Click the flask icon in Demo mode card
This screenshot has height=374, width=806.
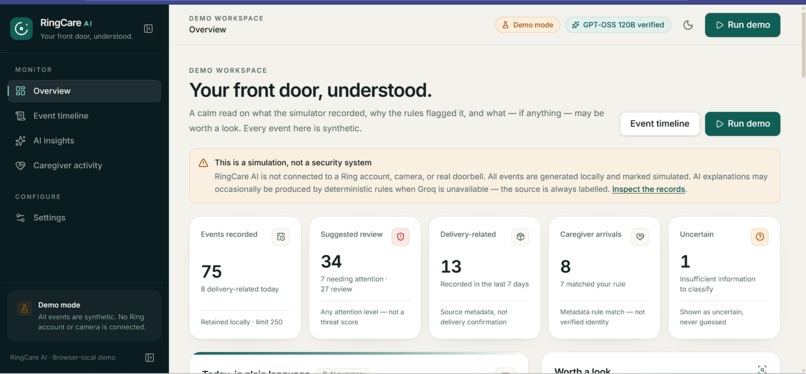[24, 308]
